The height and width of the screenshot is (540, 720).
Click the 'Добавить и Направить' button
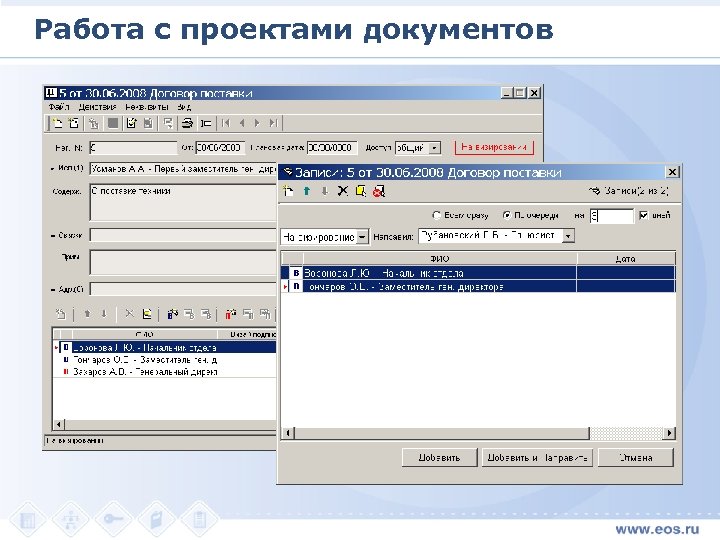coord(537,458)
